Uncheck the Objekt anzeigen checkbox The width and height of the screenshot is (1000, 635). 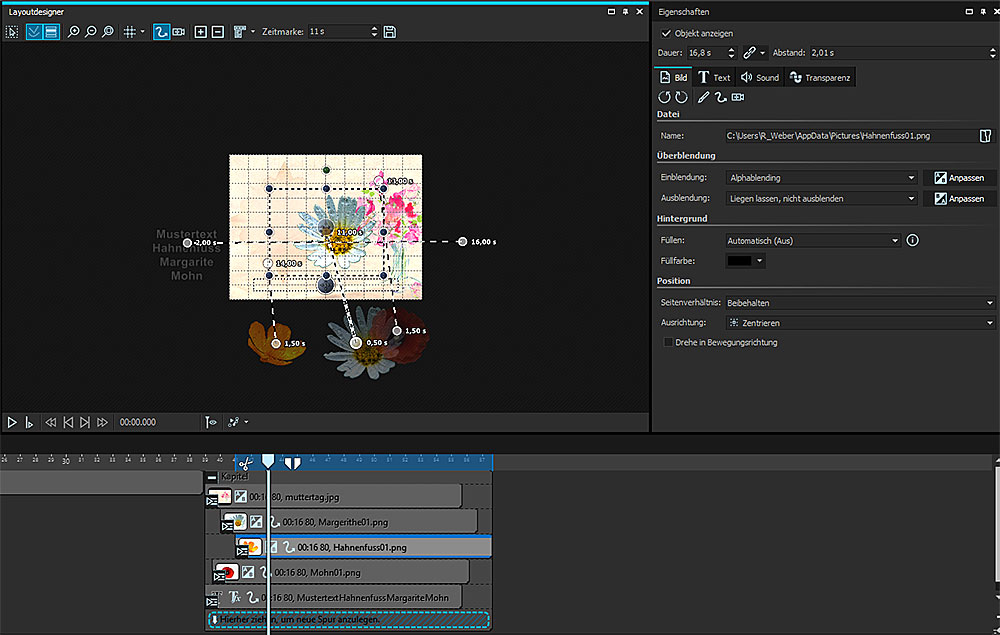[666, 33]
